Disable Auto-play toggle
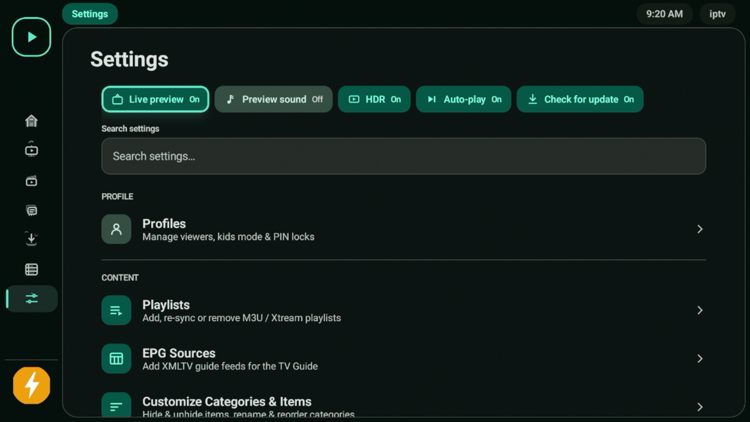 [463, 99]
